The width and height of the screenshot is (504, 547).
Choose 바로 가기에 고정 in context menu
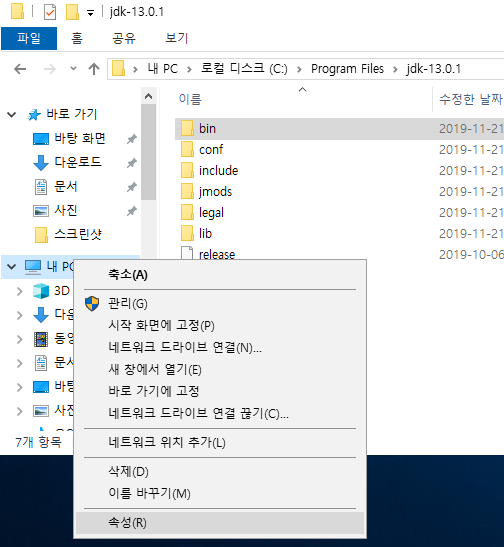pos(220,391)
